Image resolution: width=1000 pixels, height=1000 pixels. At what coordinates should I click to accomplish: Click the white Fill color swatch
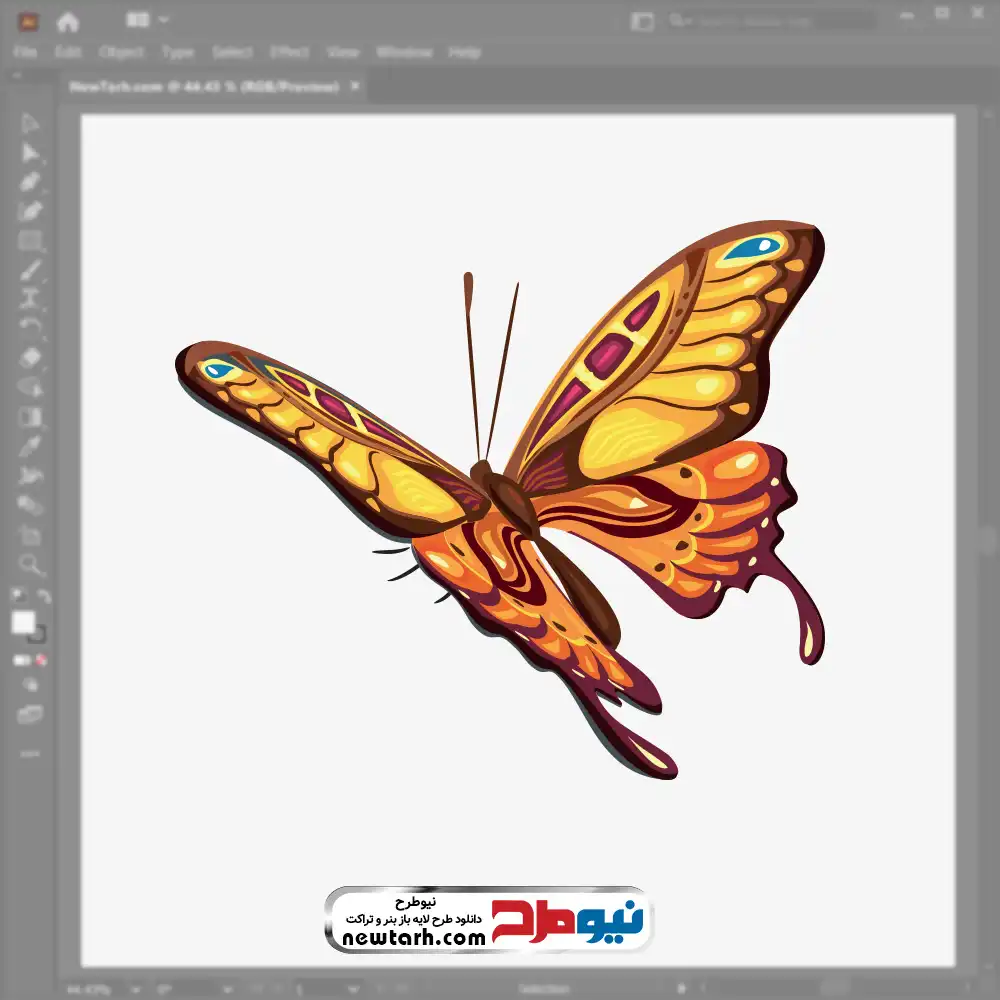24,623
